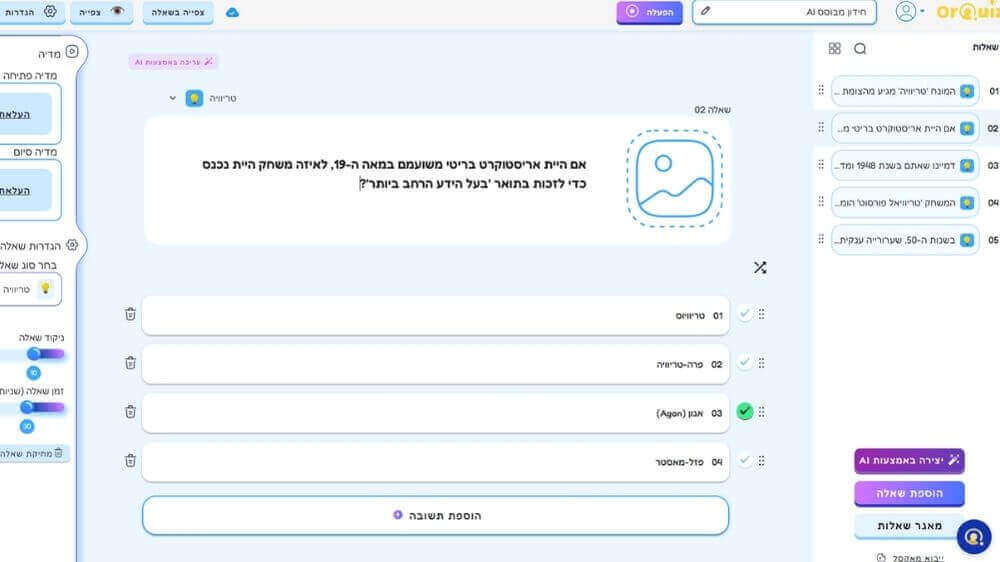Click the 'הוספת תשובה' add answer button
The width and height of the screenshot is (1000, 562).
[x=435, y=516]
